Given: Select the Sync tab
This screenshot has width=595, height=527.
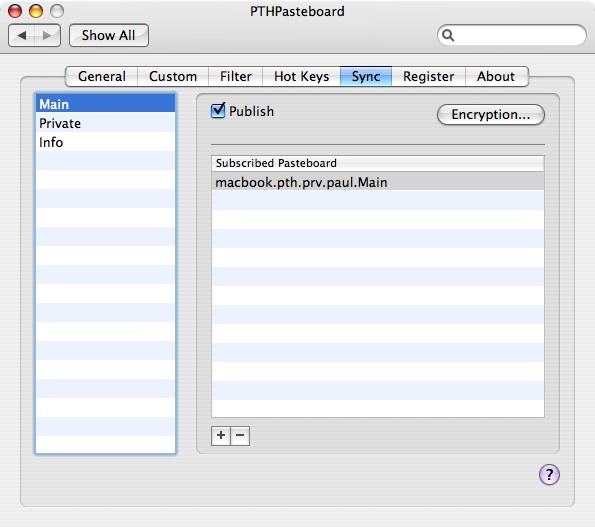Looking at the screenshot, I should pyautogui.click(x=366, y=76).
